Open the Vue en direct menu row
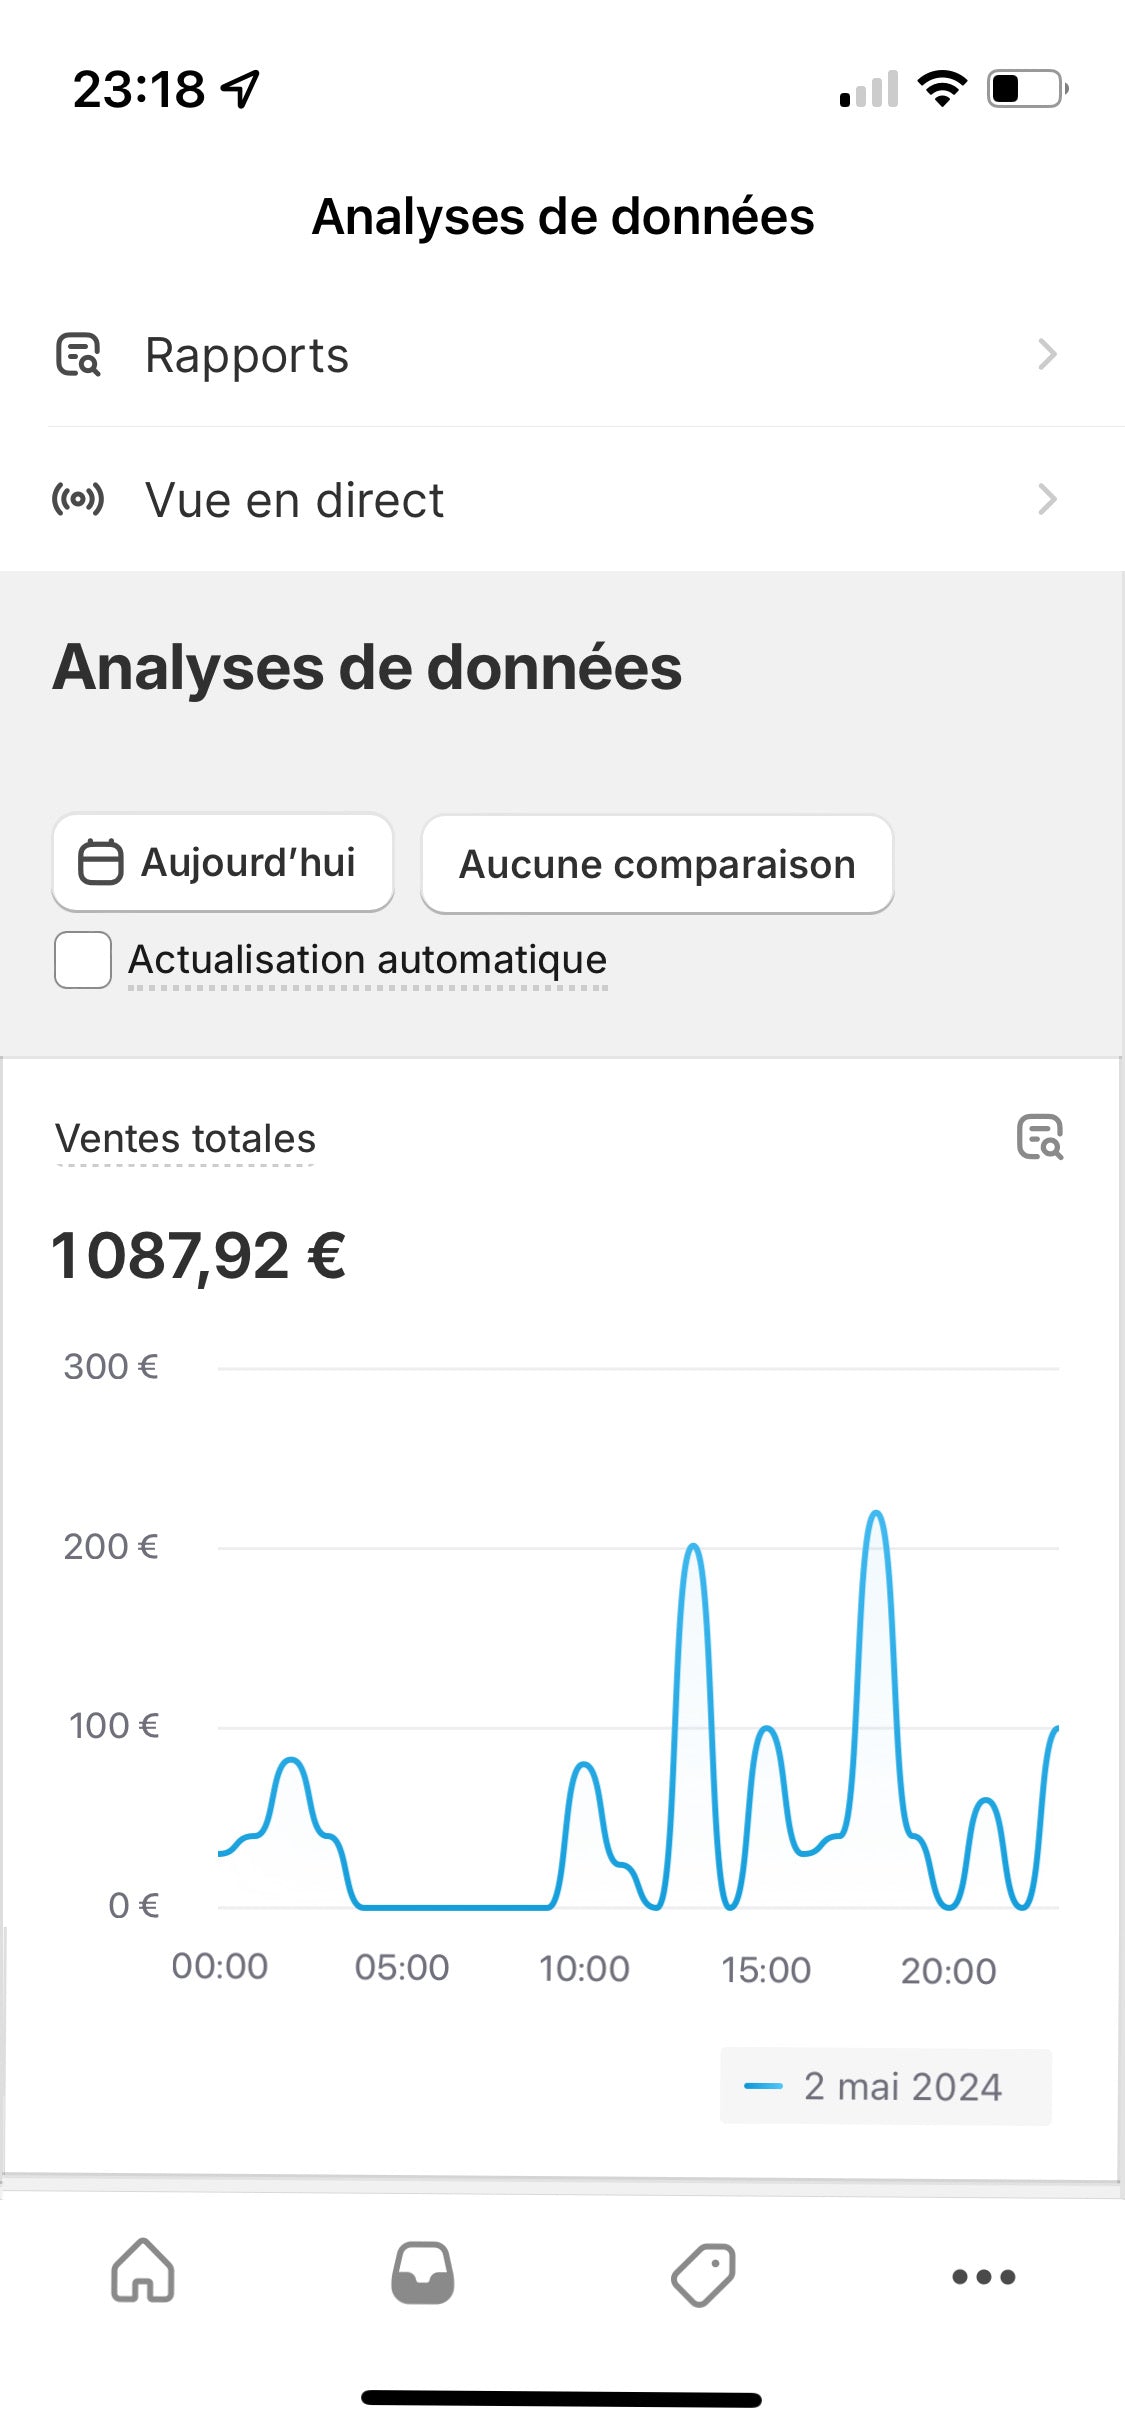Viewport: 1125px width, 2436px height. [x=560, y=499]
